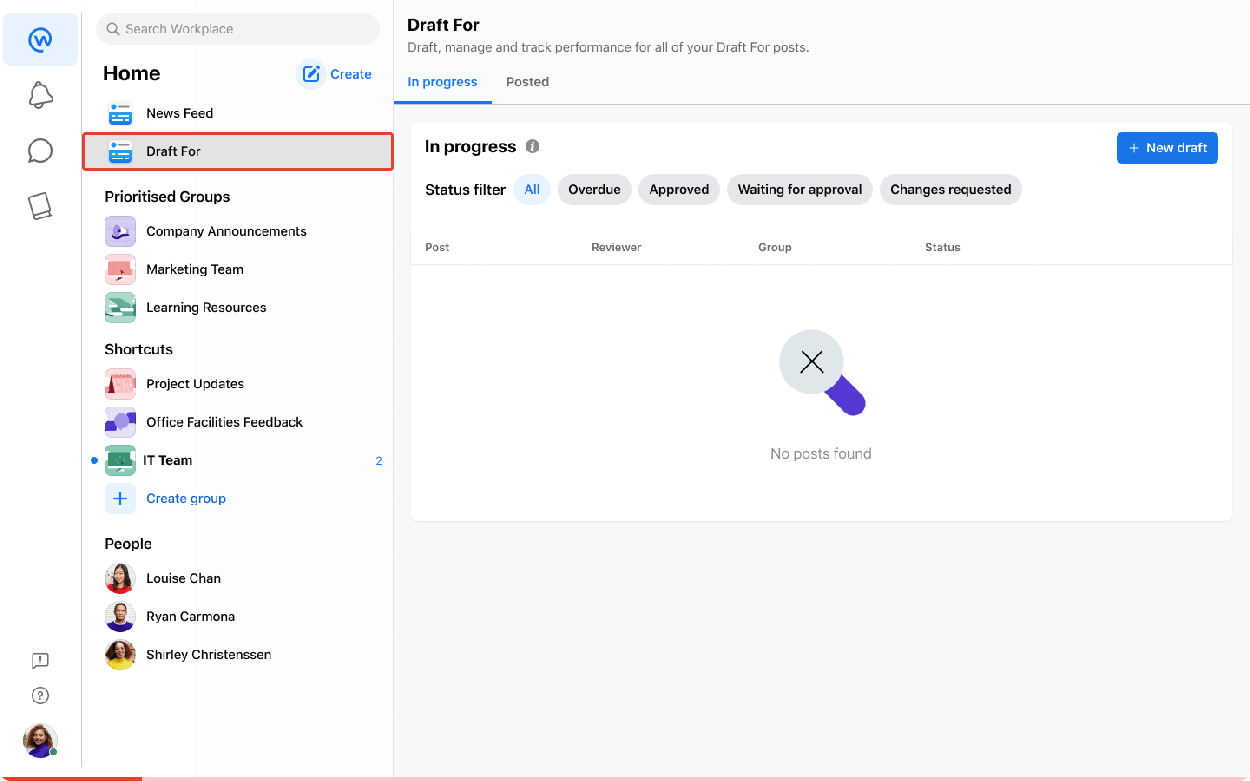Toggle the Changes requested filter
Image resolution: width=1250 pixels, height=781 pixels.
pyautogui.click(x=950, y=189)
